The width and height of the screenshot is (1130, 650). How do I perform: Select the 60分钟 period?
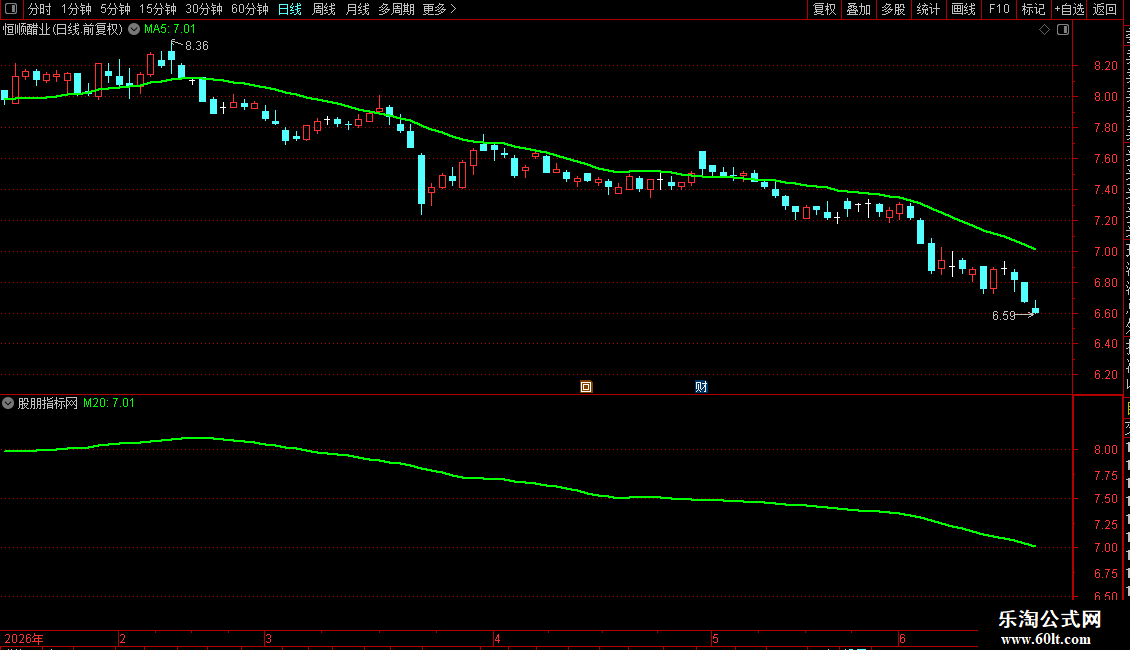click(x=249, y=9)
